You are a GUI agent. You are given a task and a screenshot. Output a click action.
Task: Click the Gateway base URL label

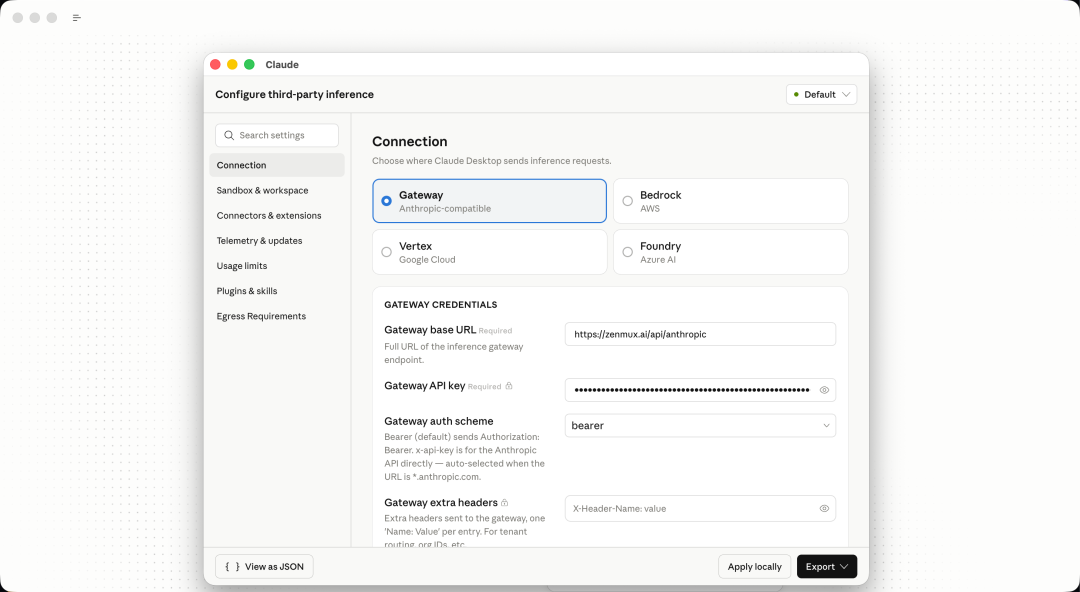430,330
